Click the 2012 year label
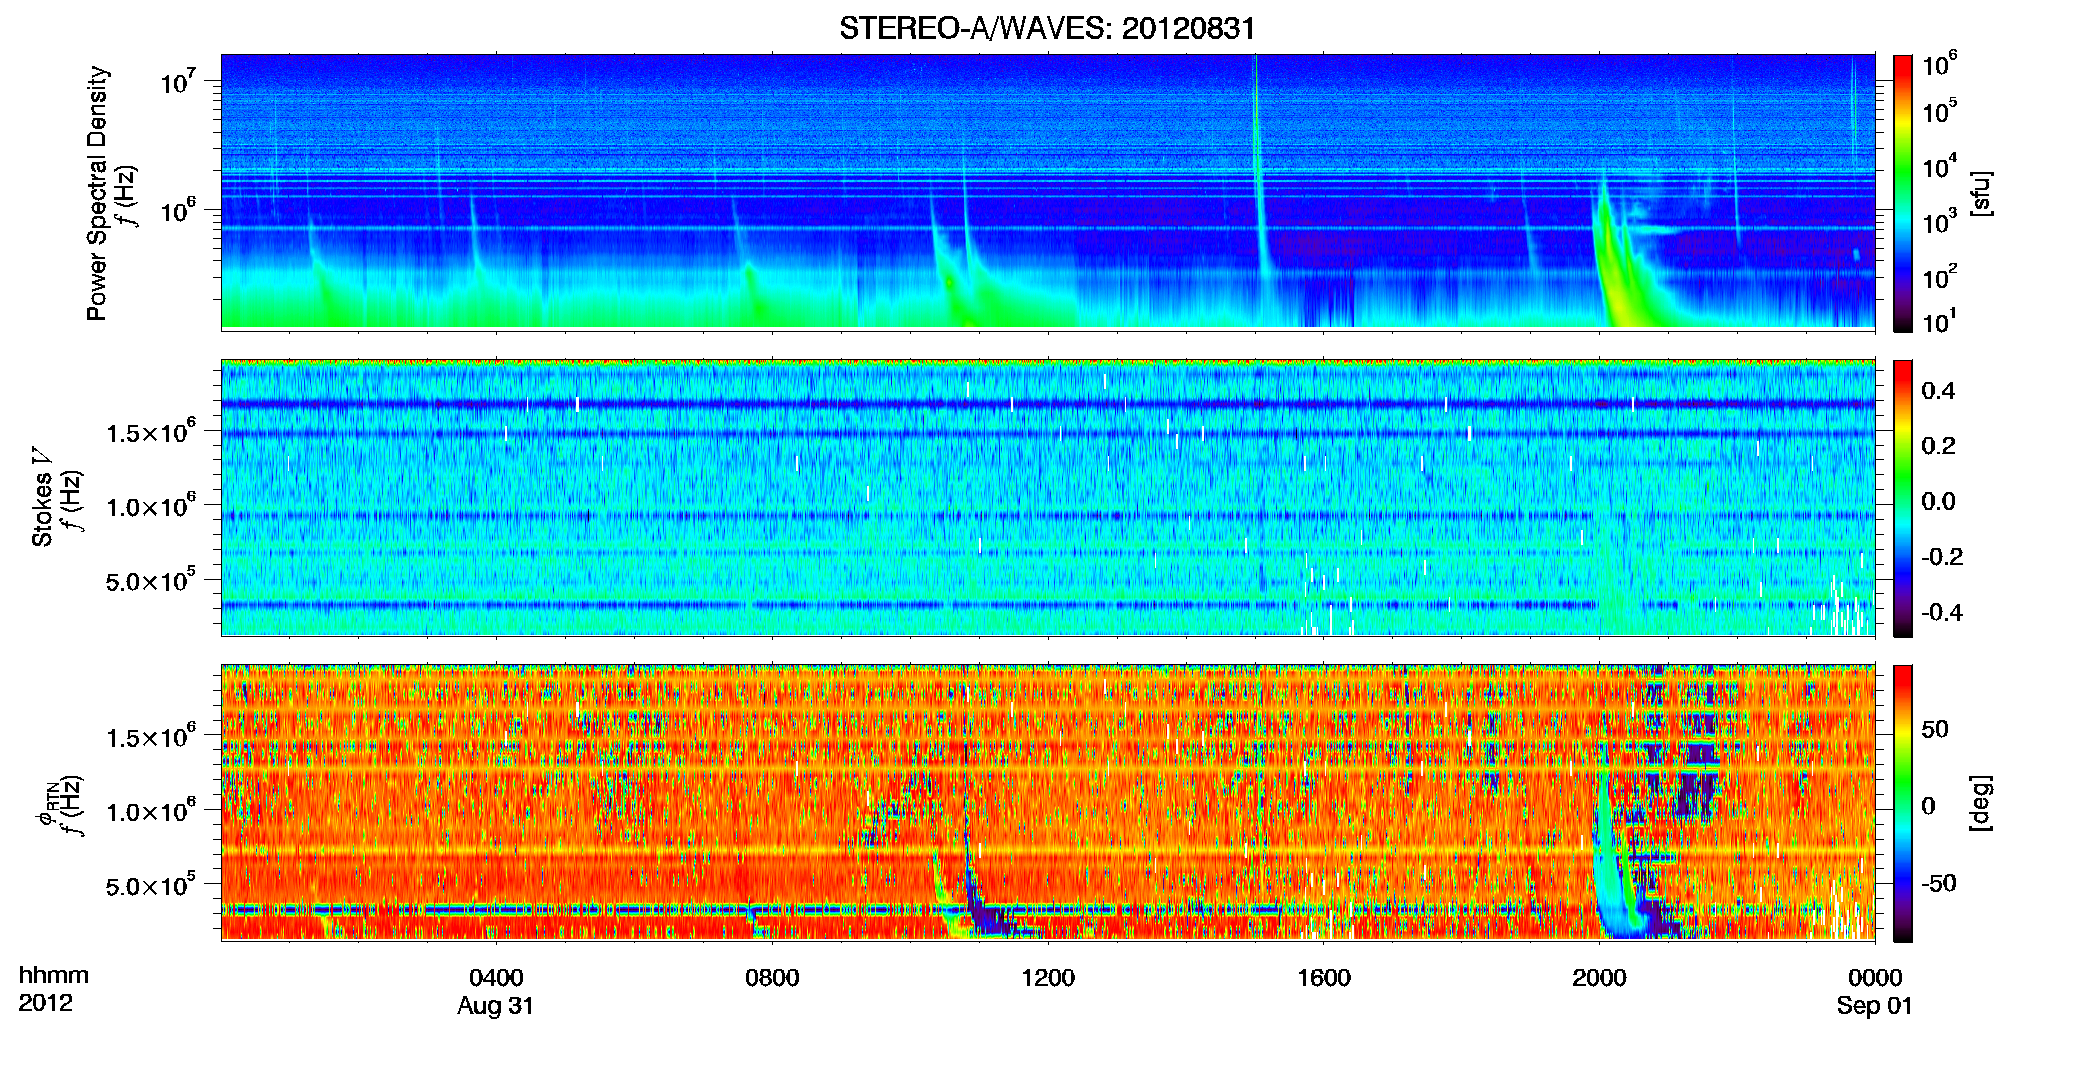 [x=45, y=1003]
